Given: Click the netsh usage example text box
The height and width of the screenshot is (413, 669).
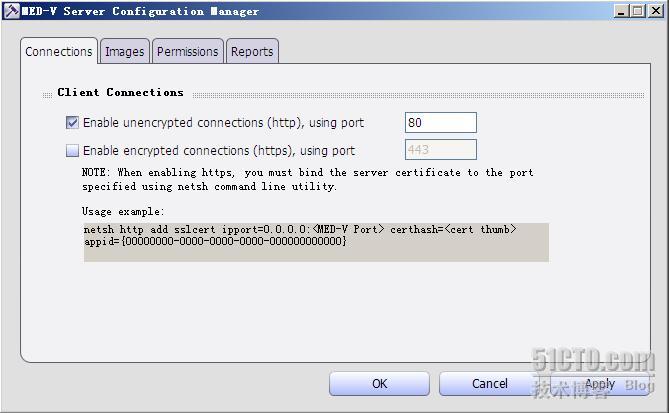Looking at the screenshot, I should (x=316, y=242).
